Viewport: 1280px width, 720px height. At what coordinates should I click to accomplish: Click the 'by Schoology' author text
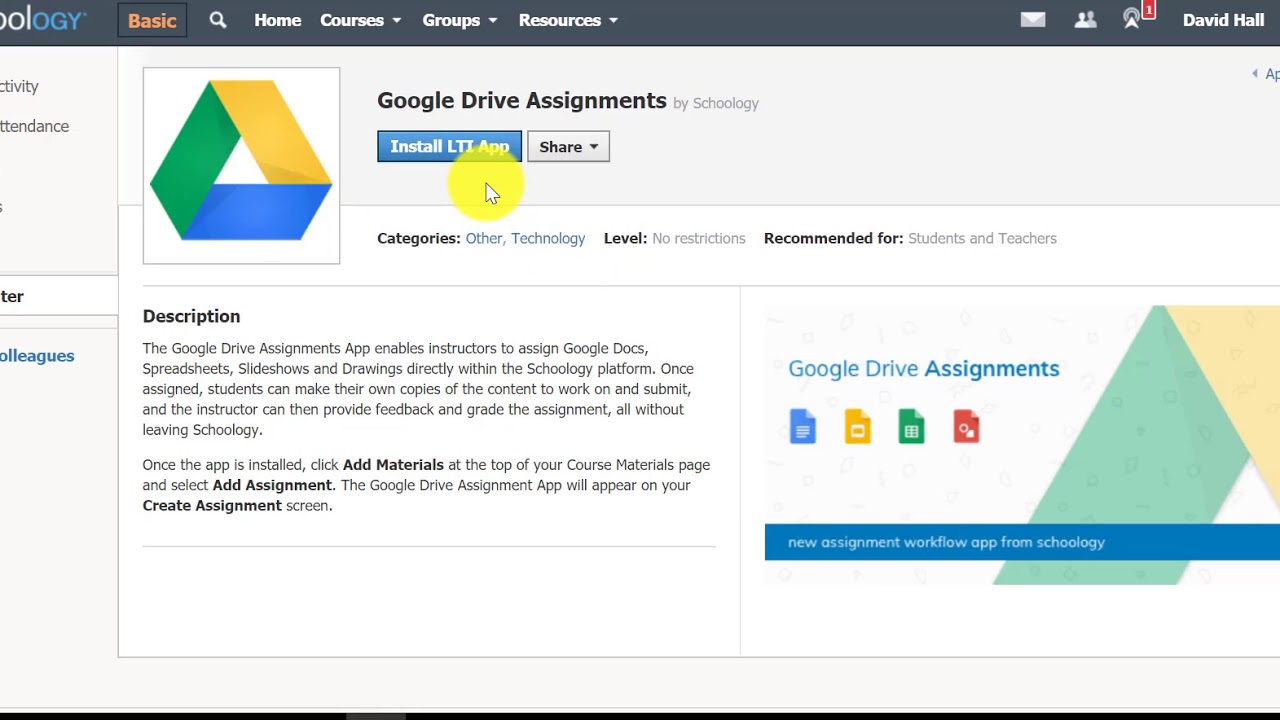(716, 103)
